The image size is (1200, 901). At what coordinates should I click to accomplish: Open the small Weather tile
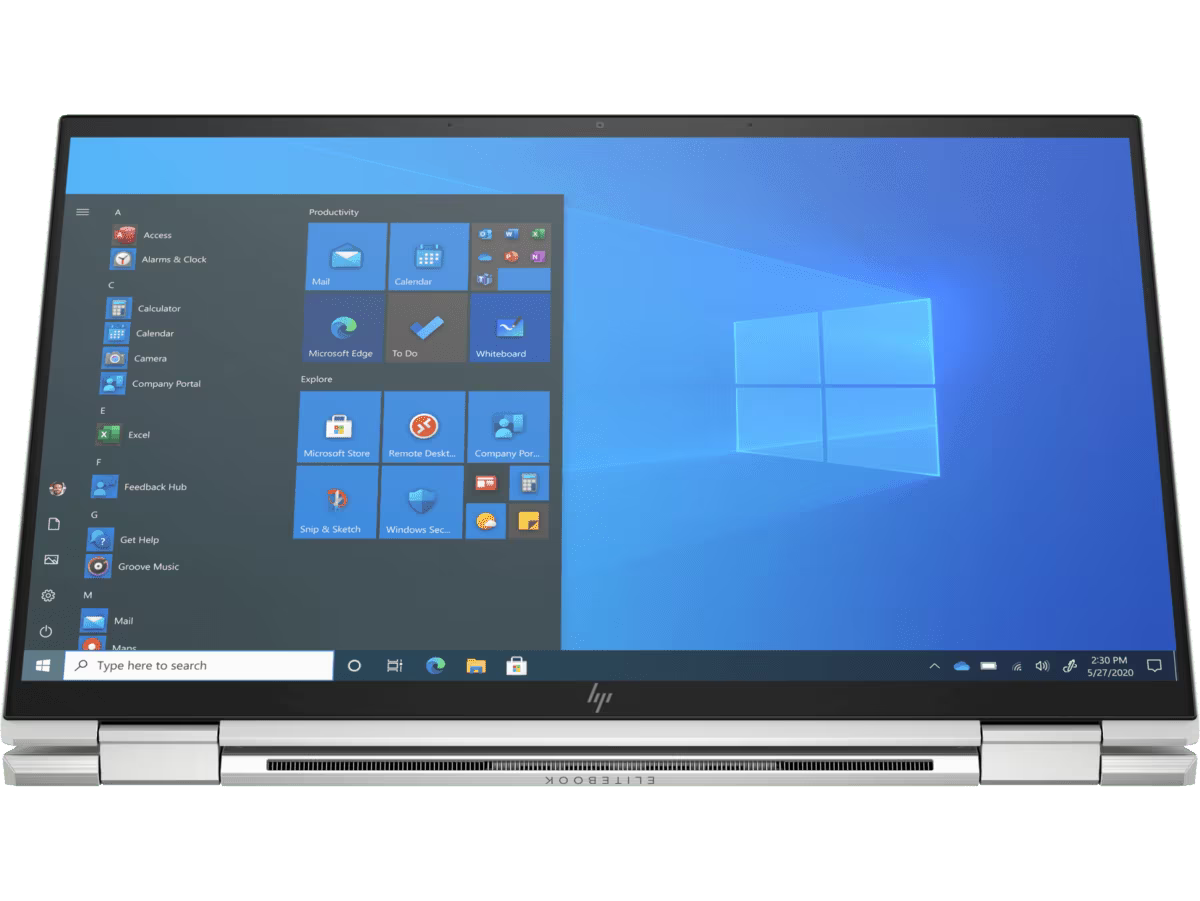pos(486,520)
